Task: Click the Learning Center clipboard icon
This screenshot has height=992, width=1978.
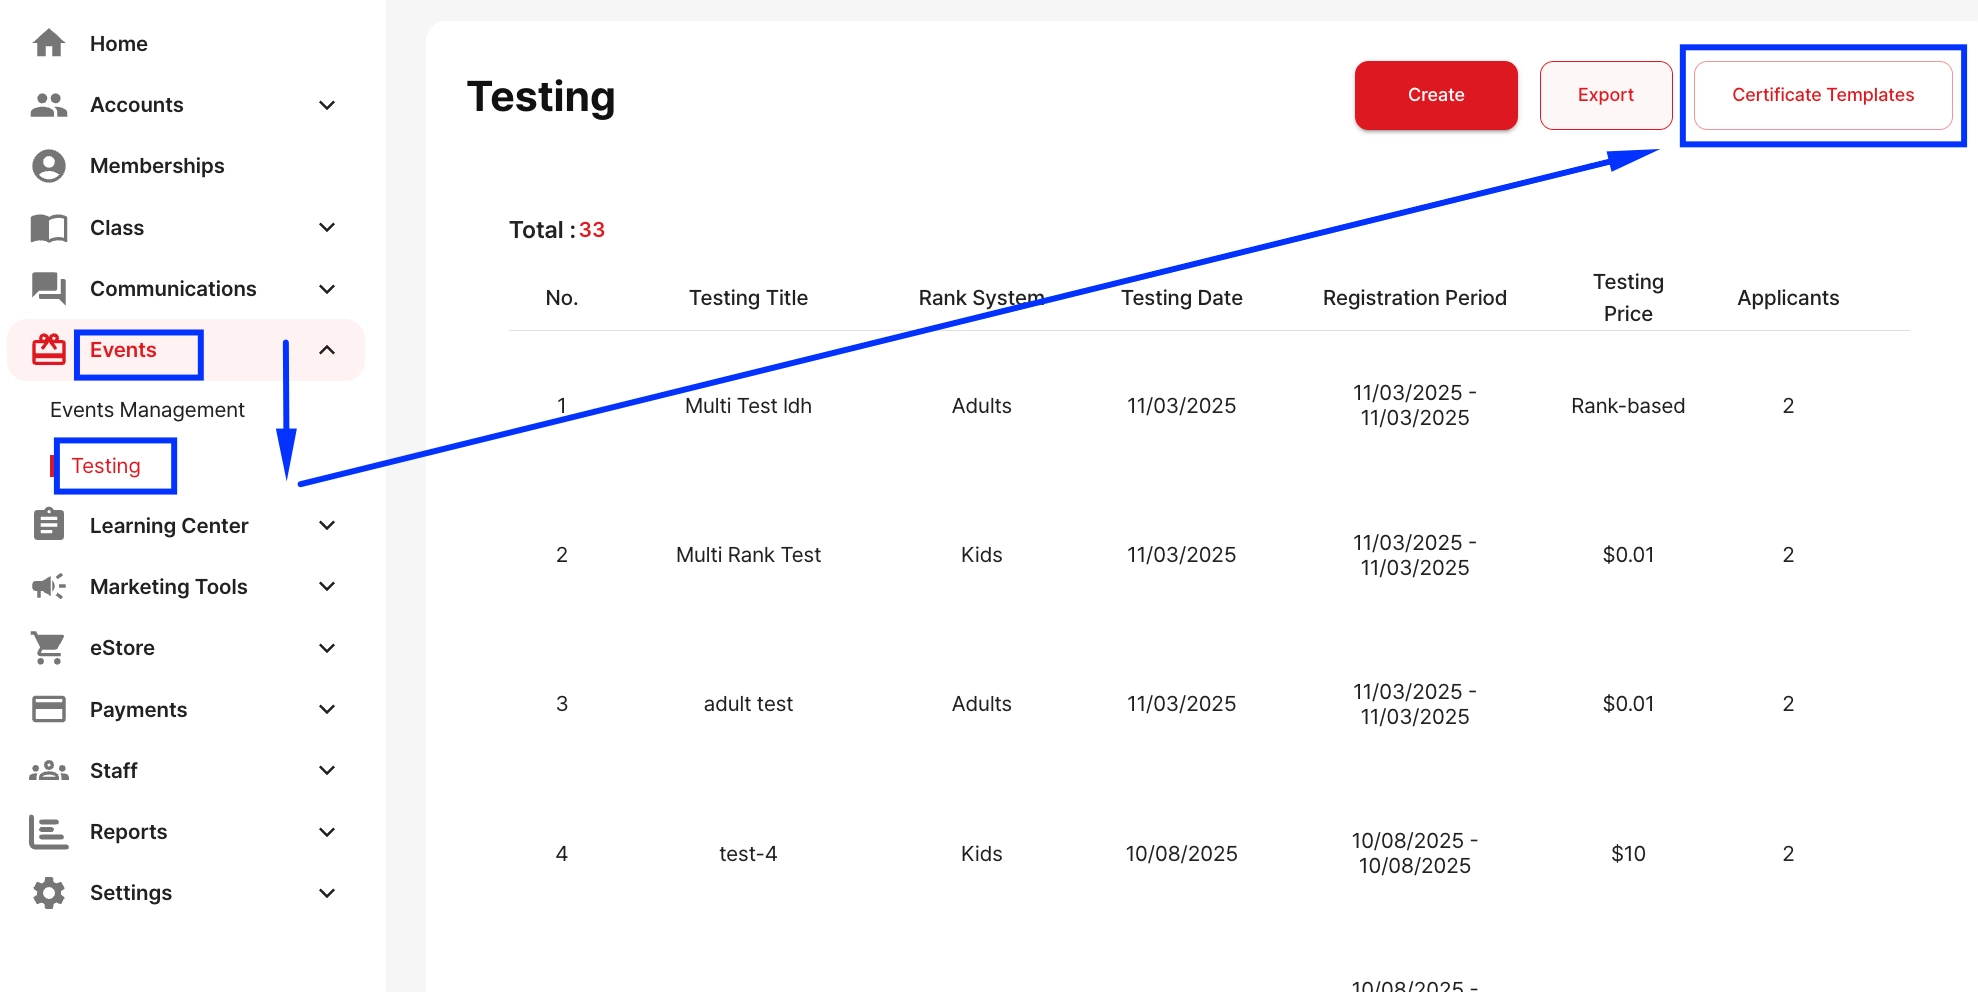Action: point(48,525)
